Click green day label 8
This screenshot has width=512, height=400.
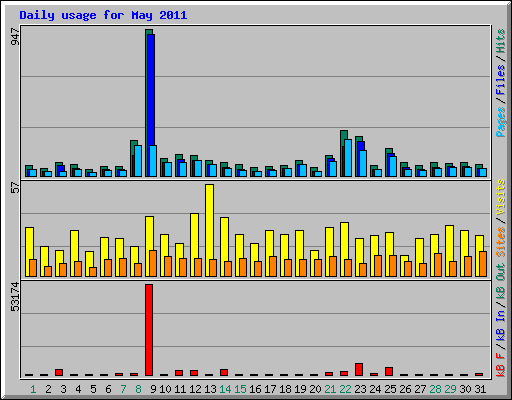(x=138, y=389)
